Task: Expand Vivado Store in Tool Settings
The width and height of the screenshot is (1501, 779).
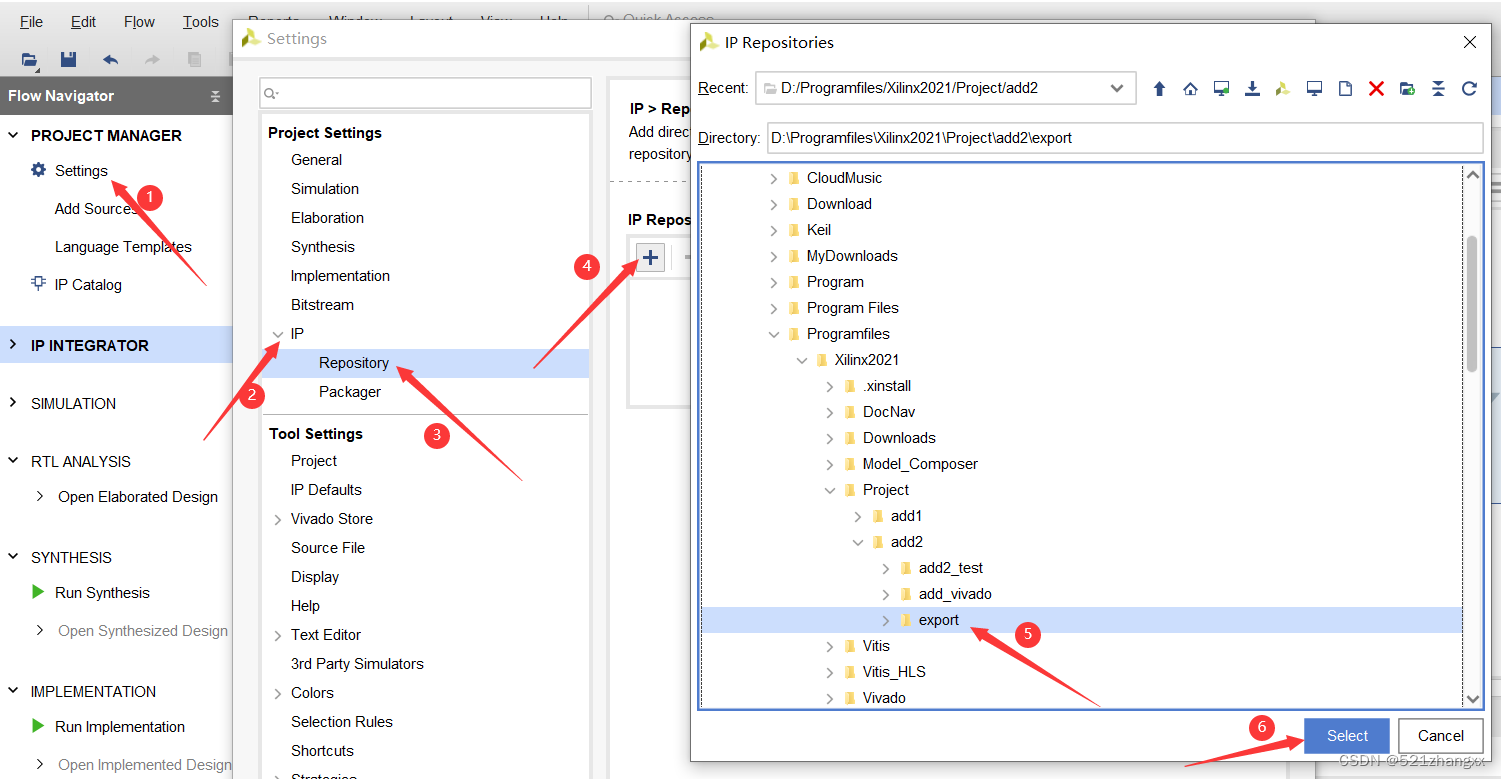Action: pyautogui.click(x=278, y=520)
